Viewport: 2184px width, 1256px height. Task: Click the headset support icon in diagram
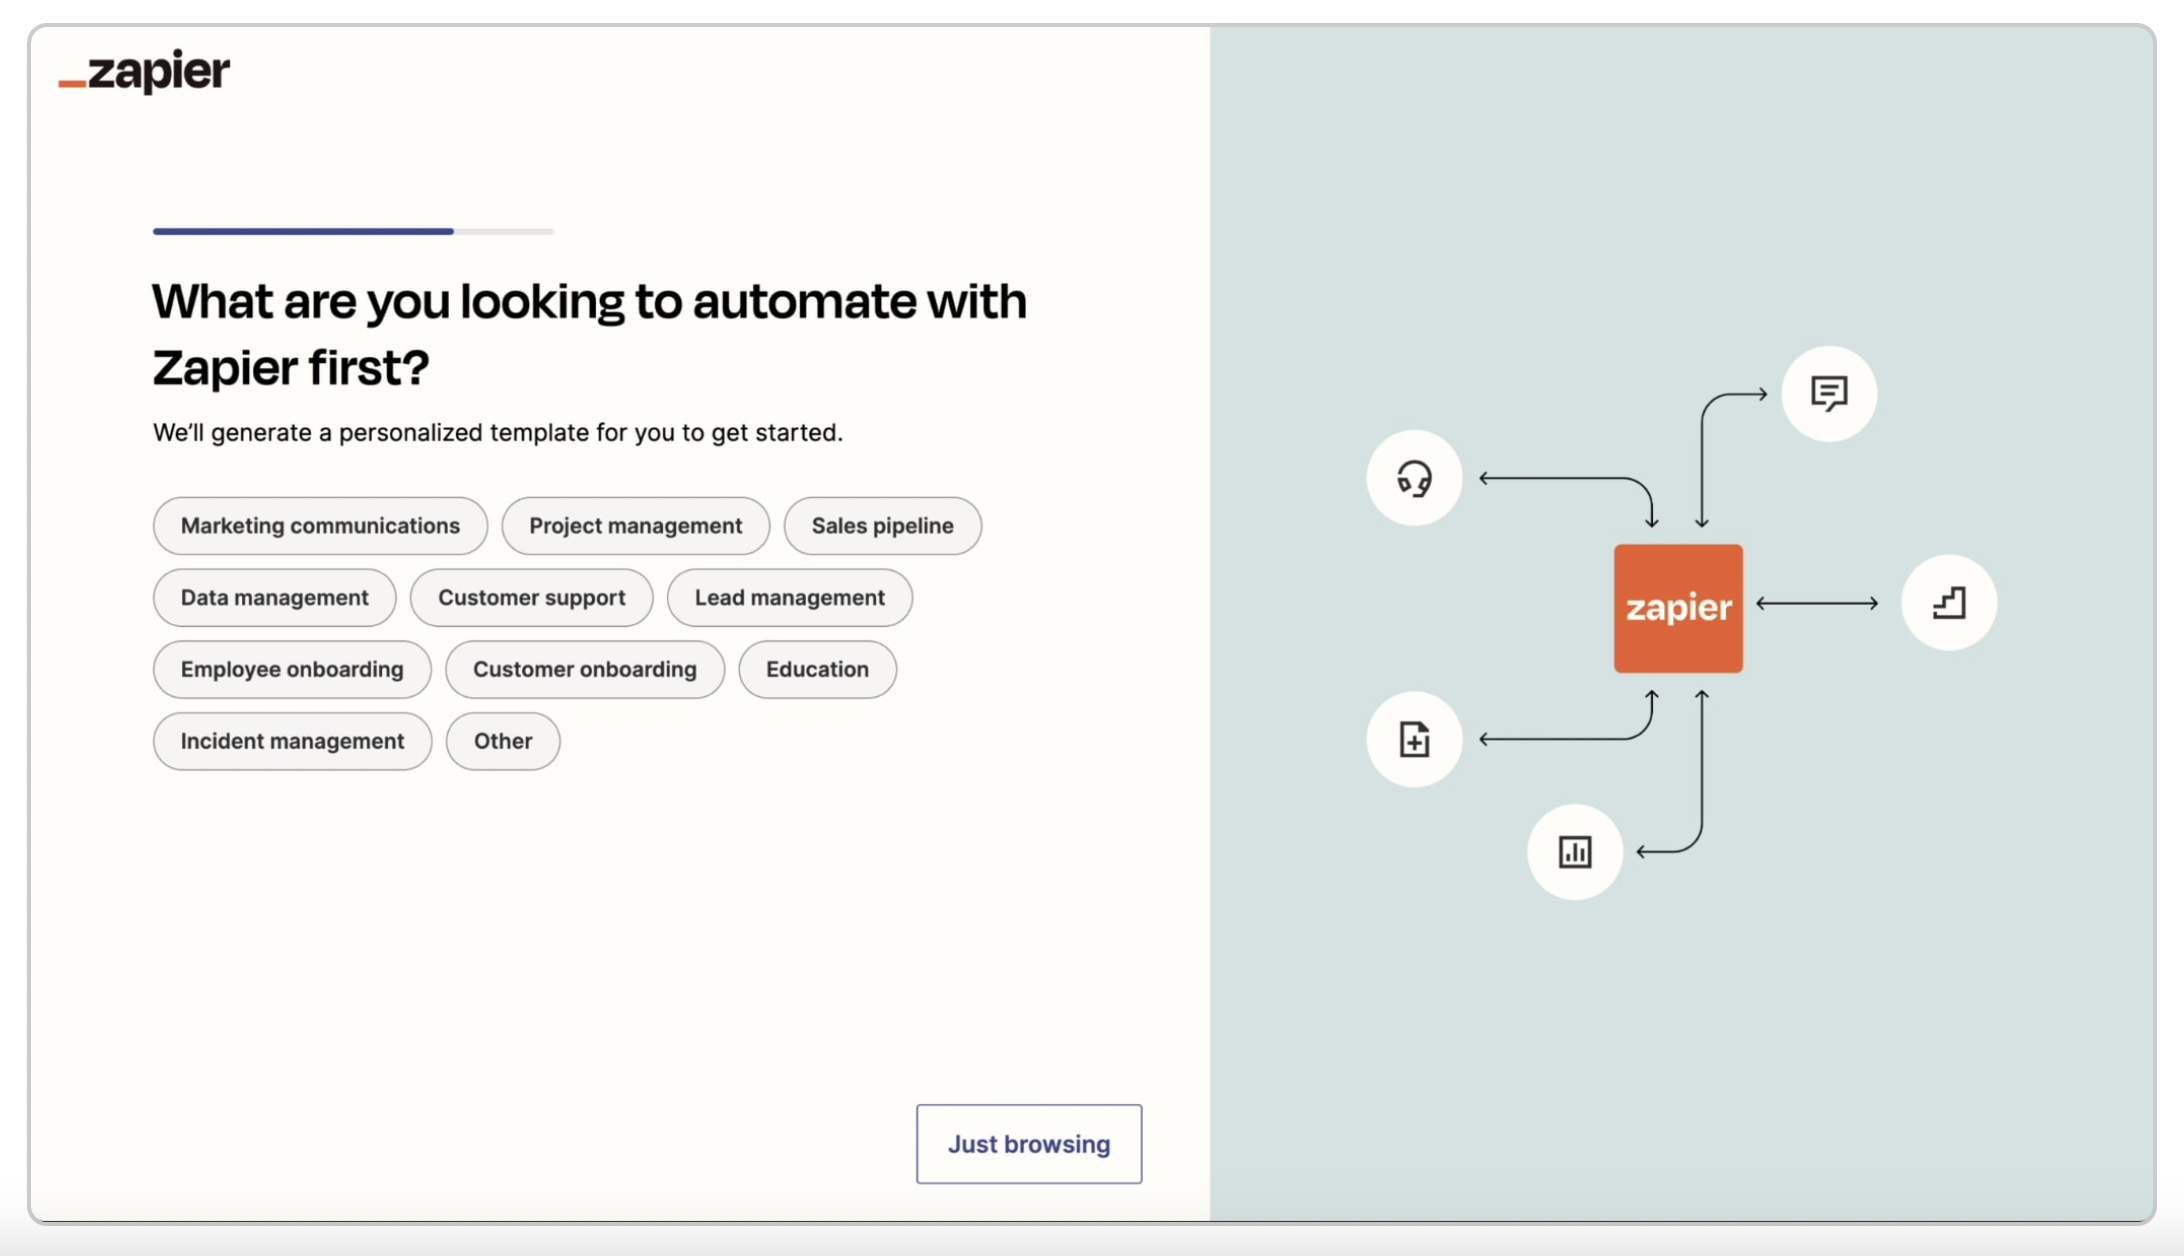click(1414, 478)
